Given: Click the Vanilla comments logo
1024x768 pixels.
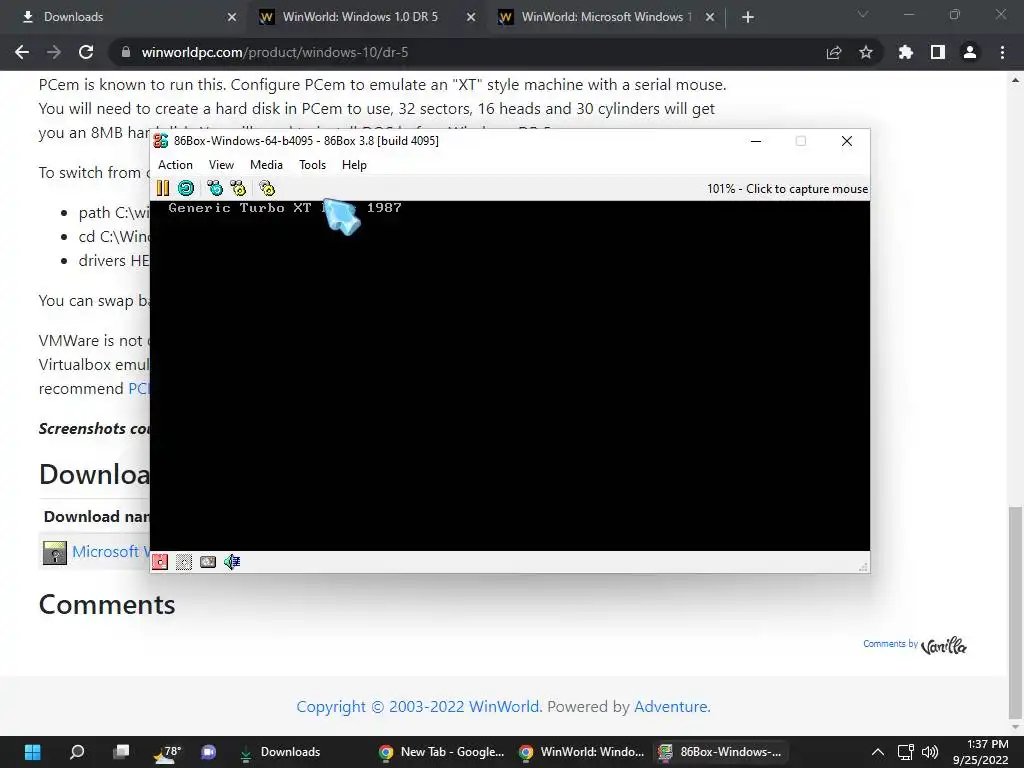Looking at the screenshot, I should 944,646.
